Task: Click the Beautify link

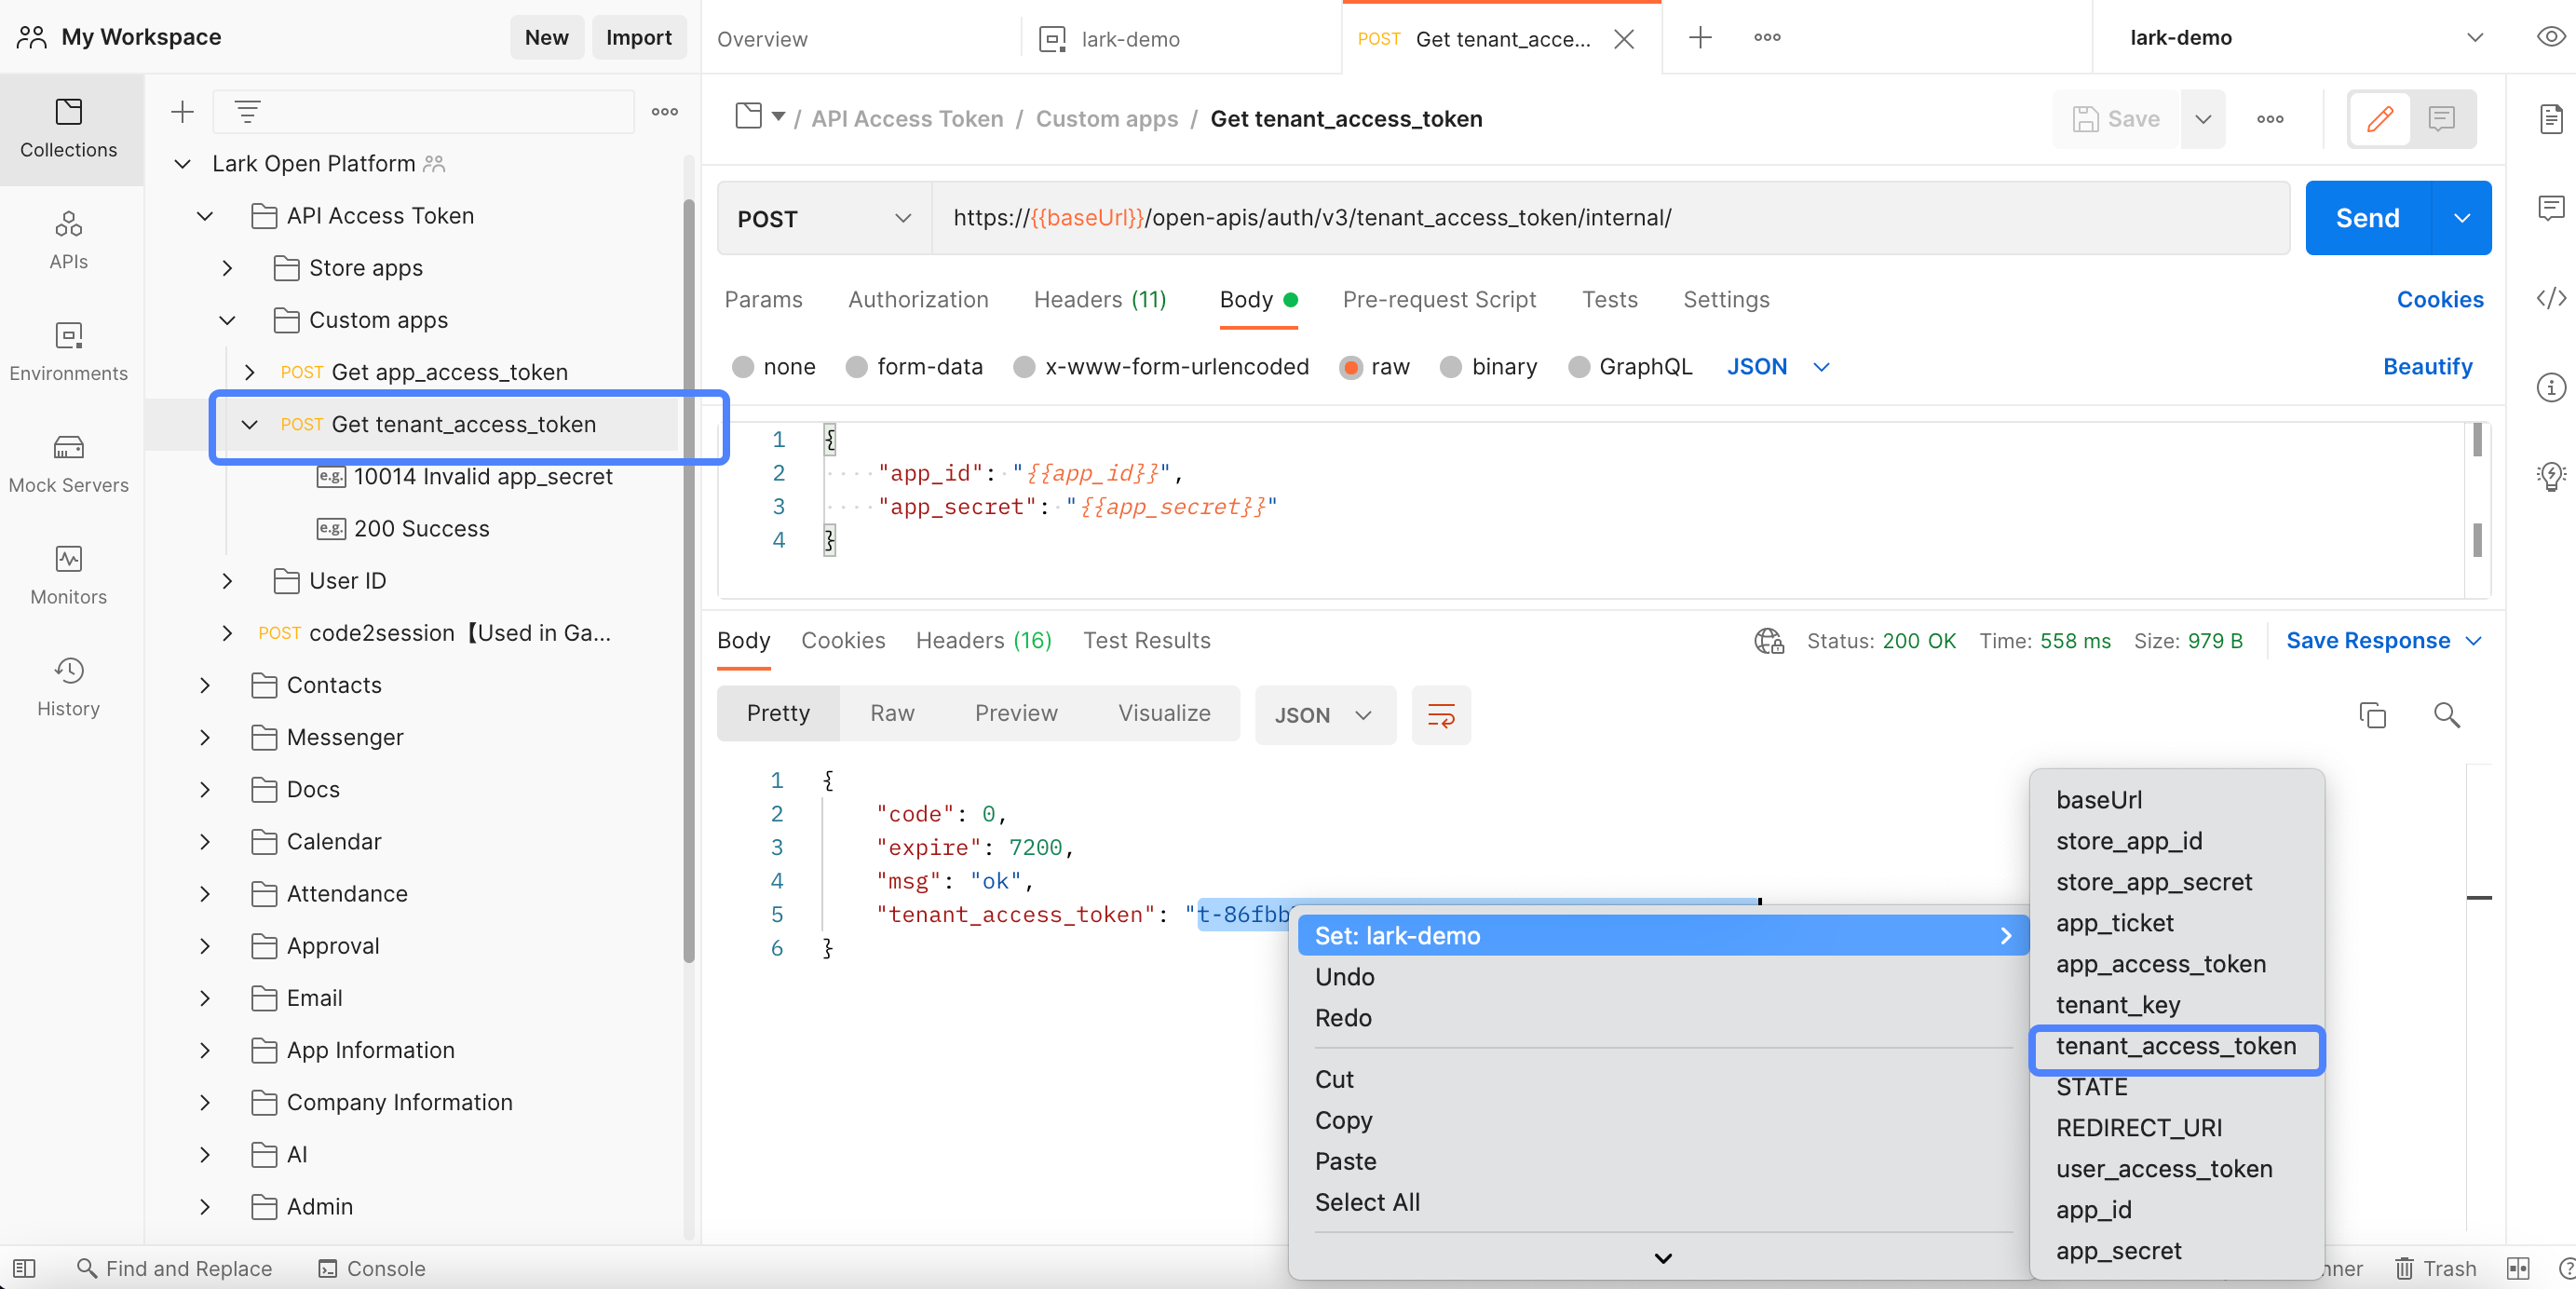Action: 2429,366
